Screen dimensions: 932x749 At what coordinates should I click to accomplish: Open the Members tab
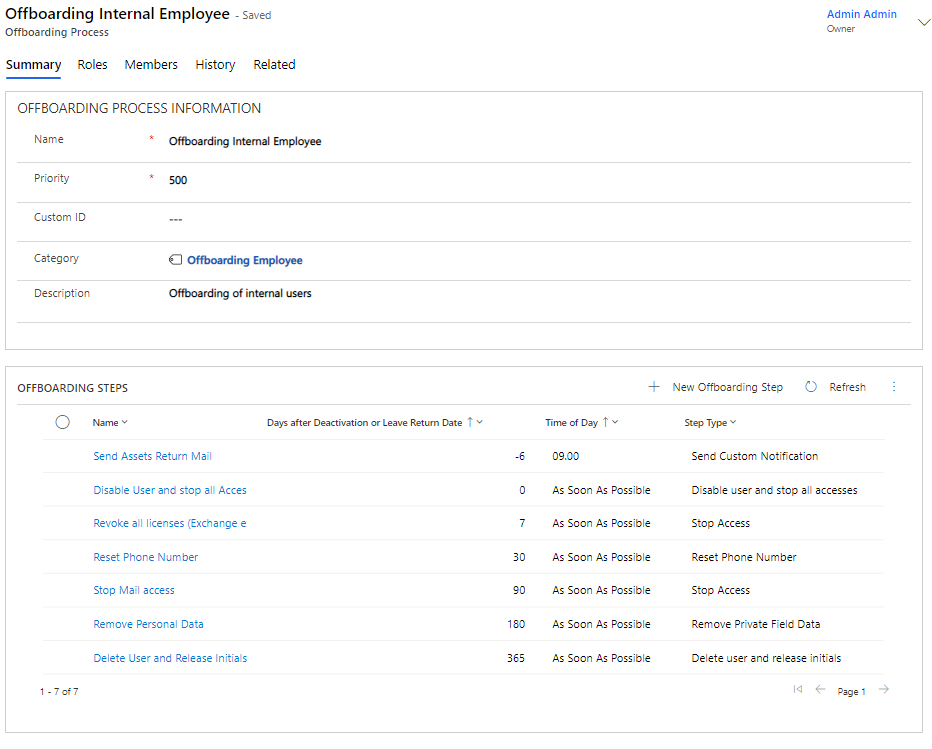[x=151, y=65]
